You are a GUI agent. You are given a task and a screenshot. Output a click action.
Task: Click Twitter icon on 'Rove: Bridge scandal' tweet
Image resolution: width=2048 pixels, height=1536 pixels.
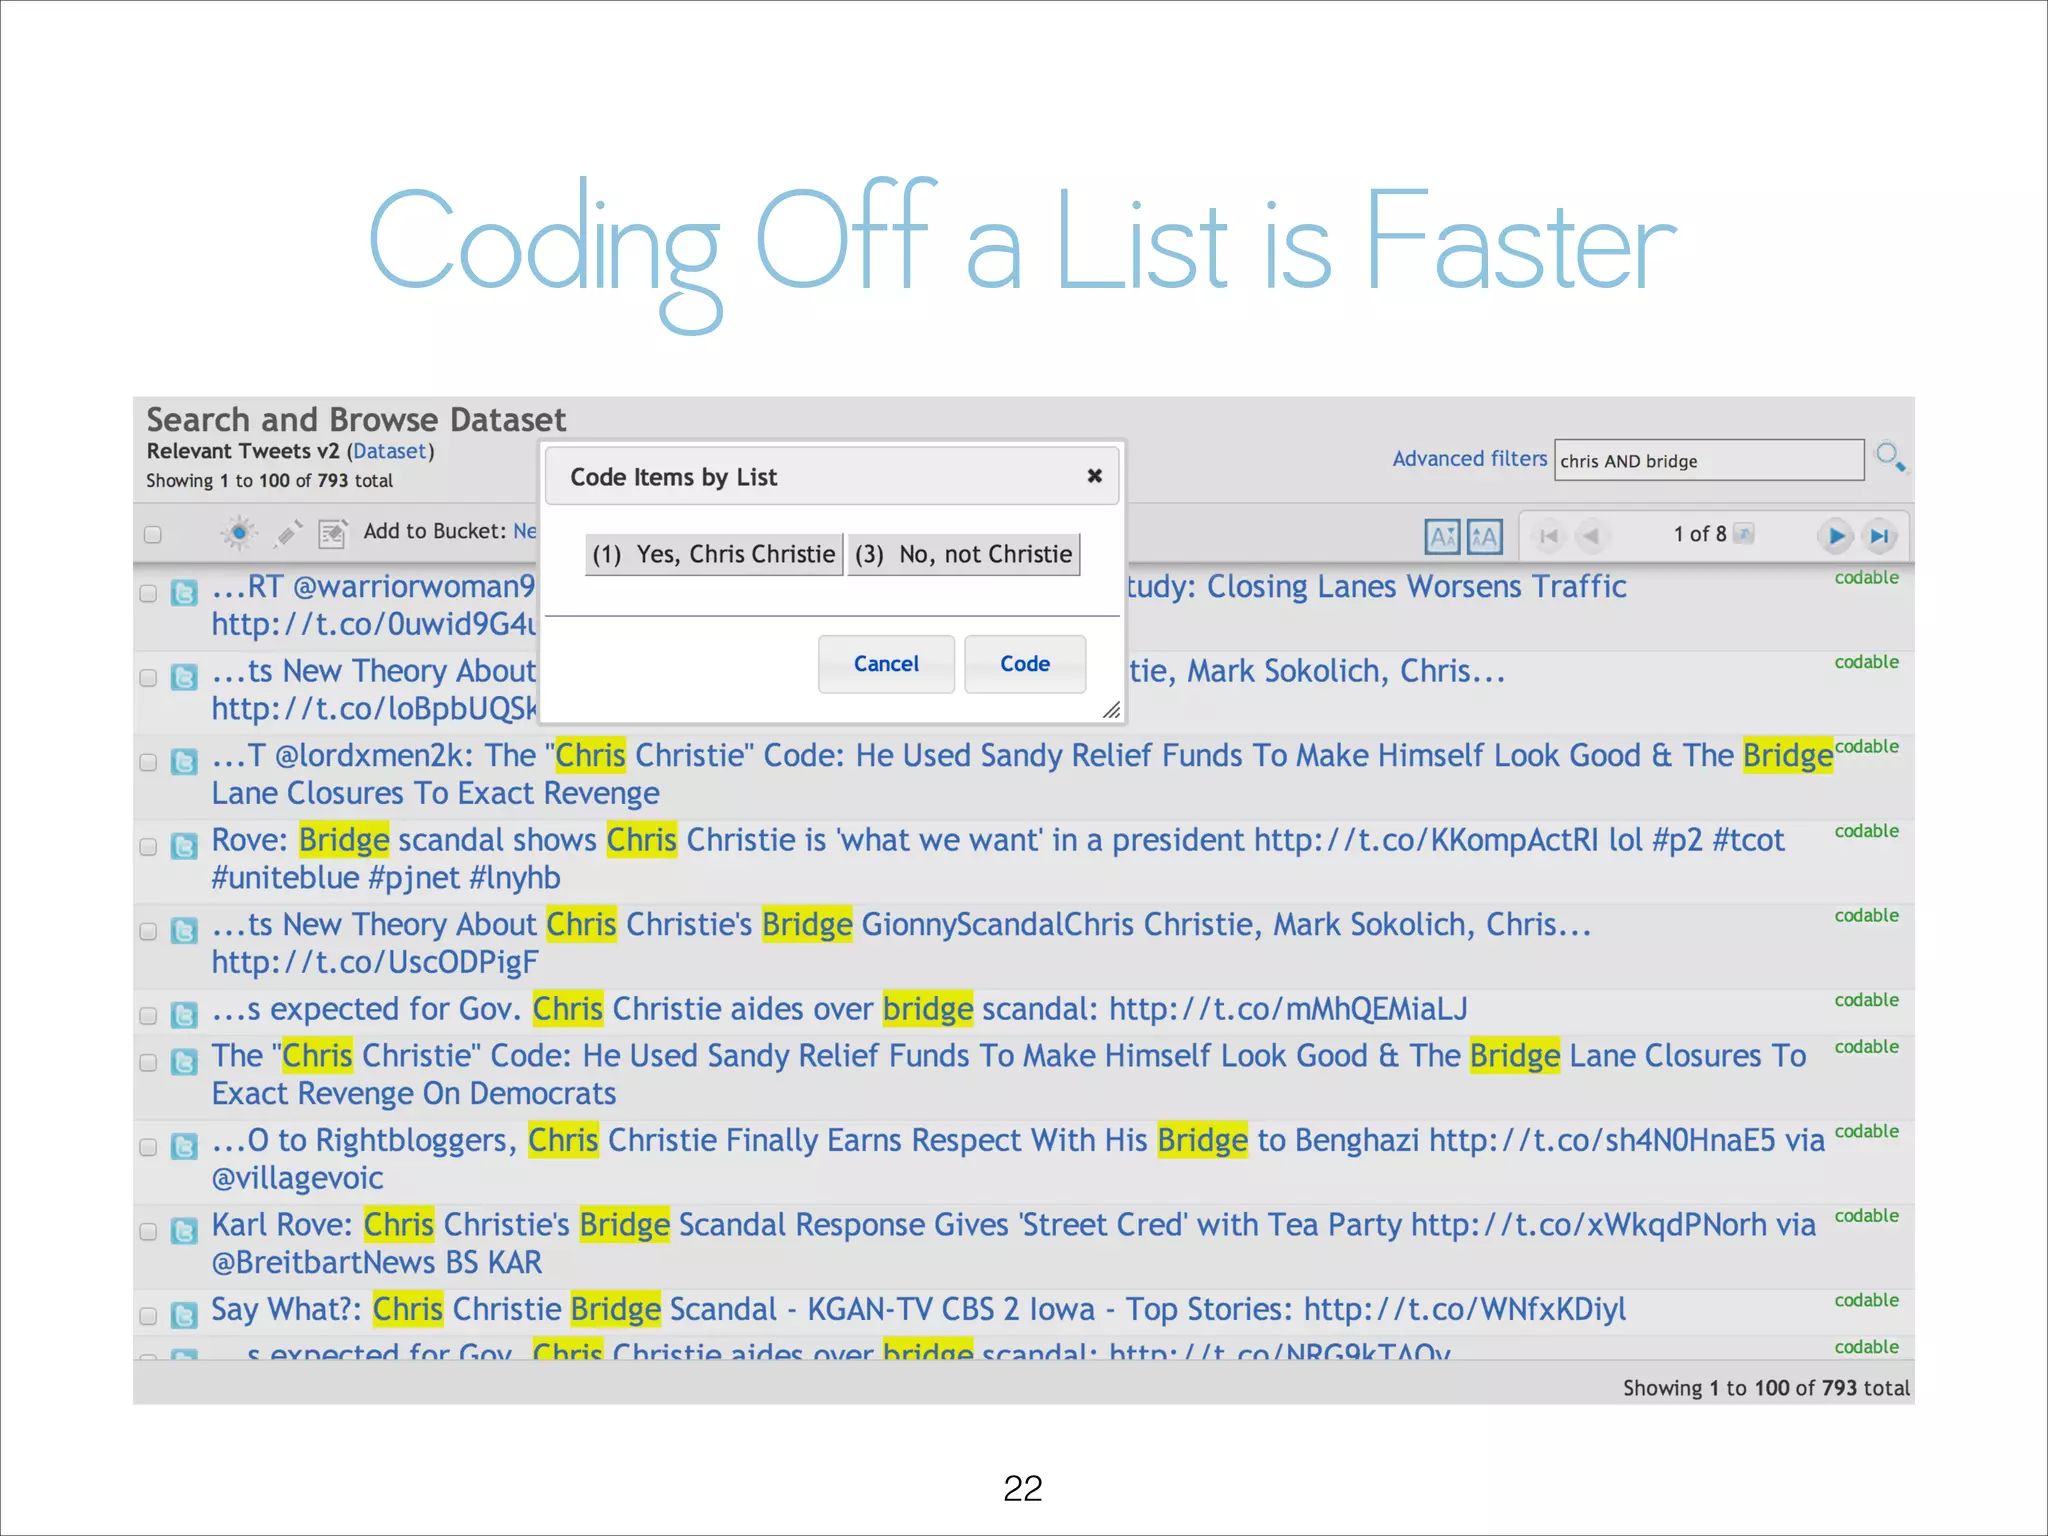click(184, 846)
